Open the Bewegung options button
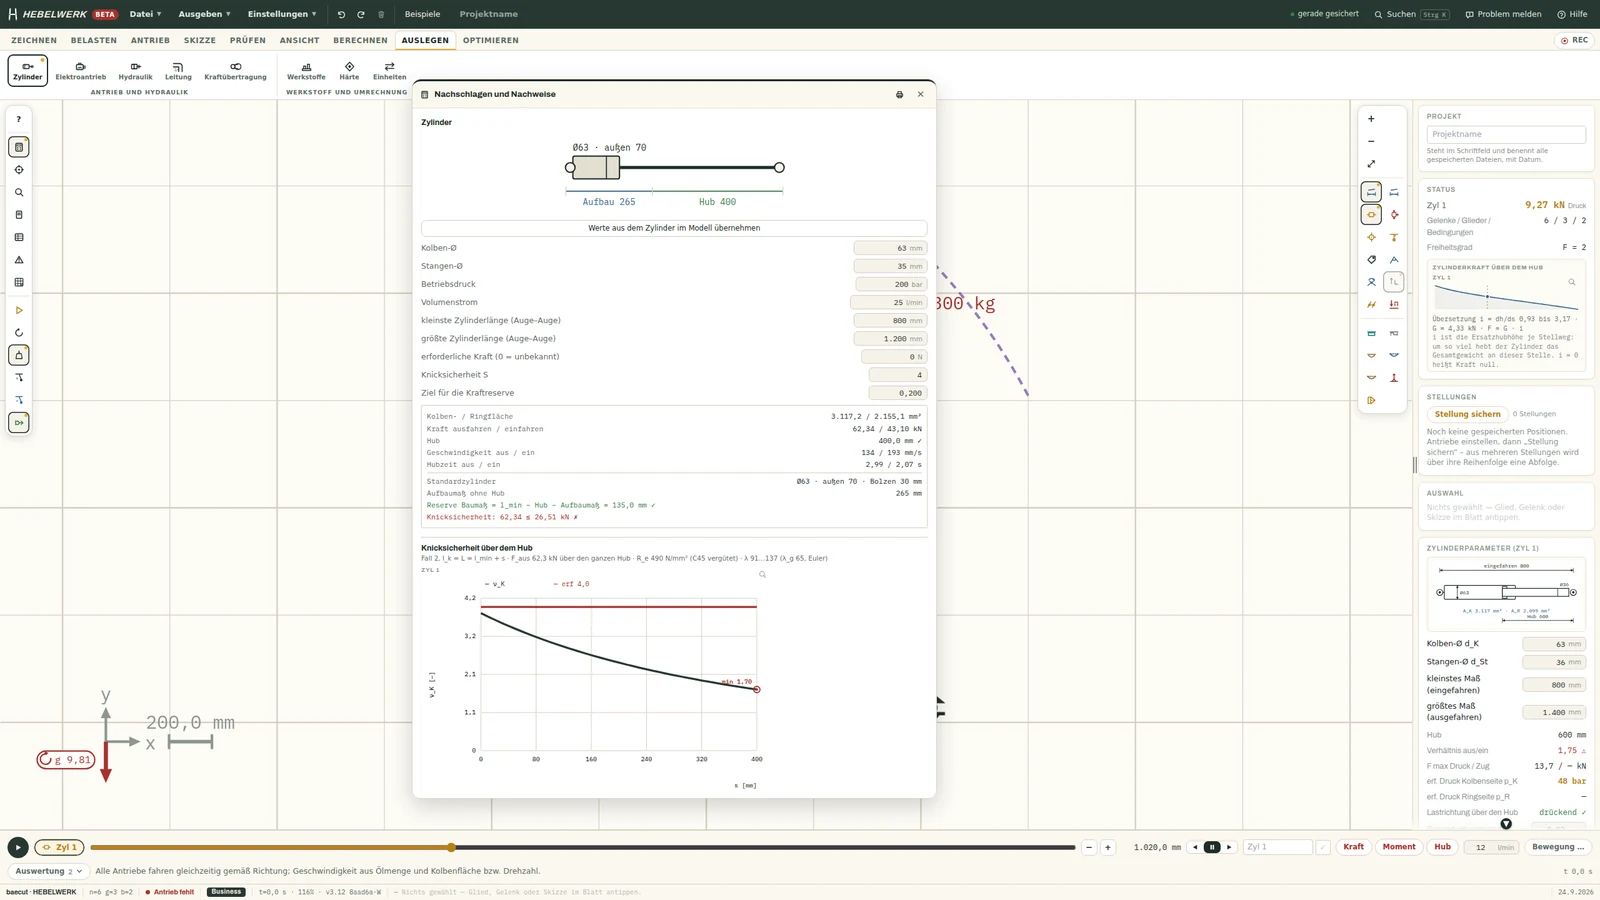 click(x=1558, y=847)
